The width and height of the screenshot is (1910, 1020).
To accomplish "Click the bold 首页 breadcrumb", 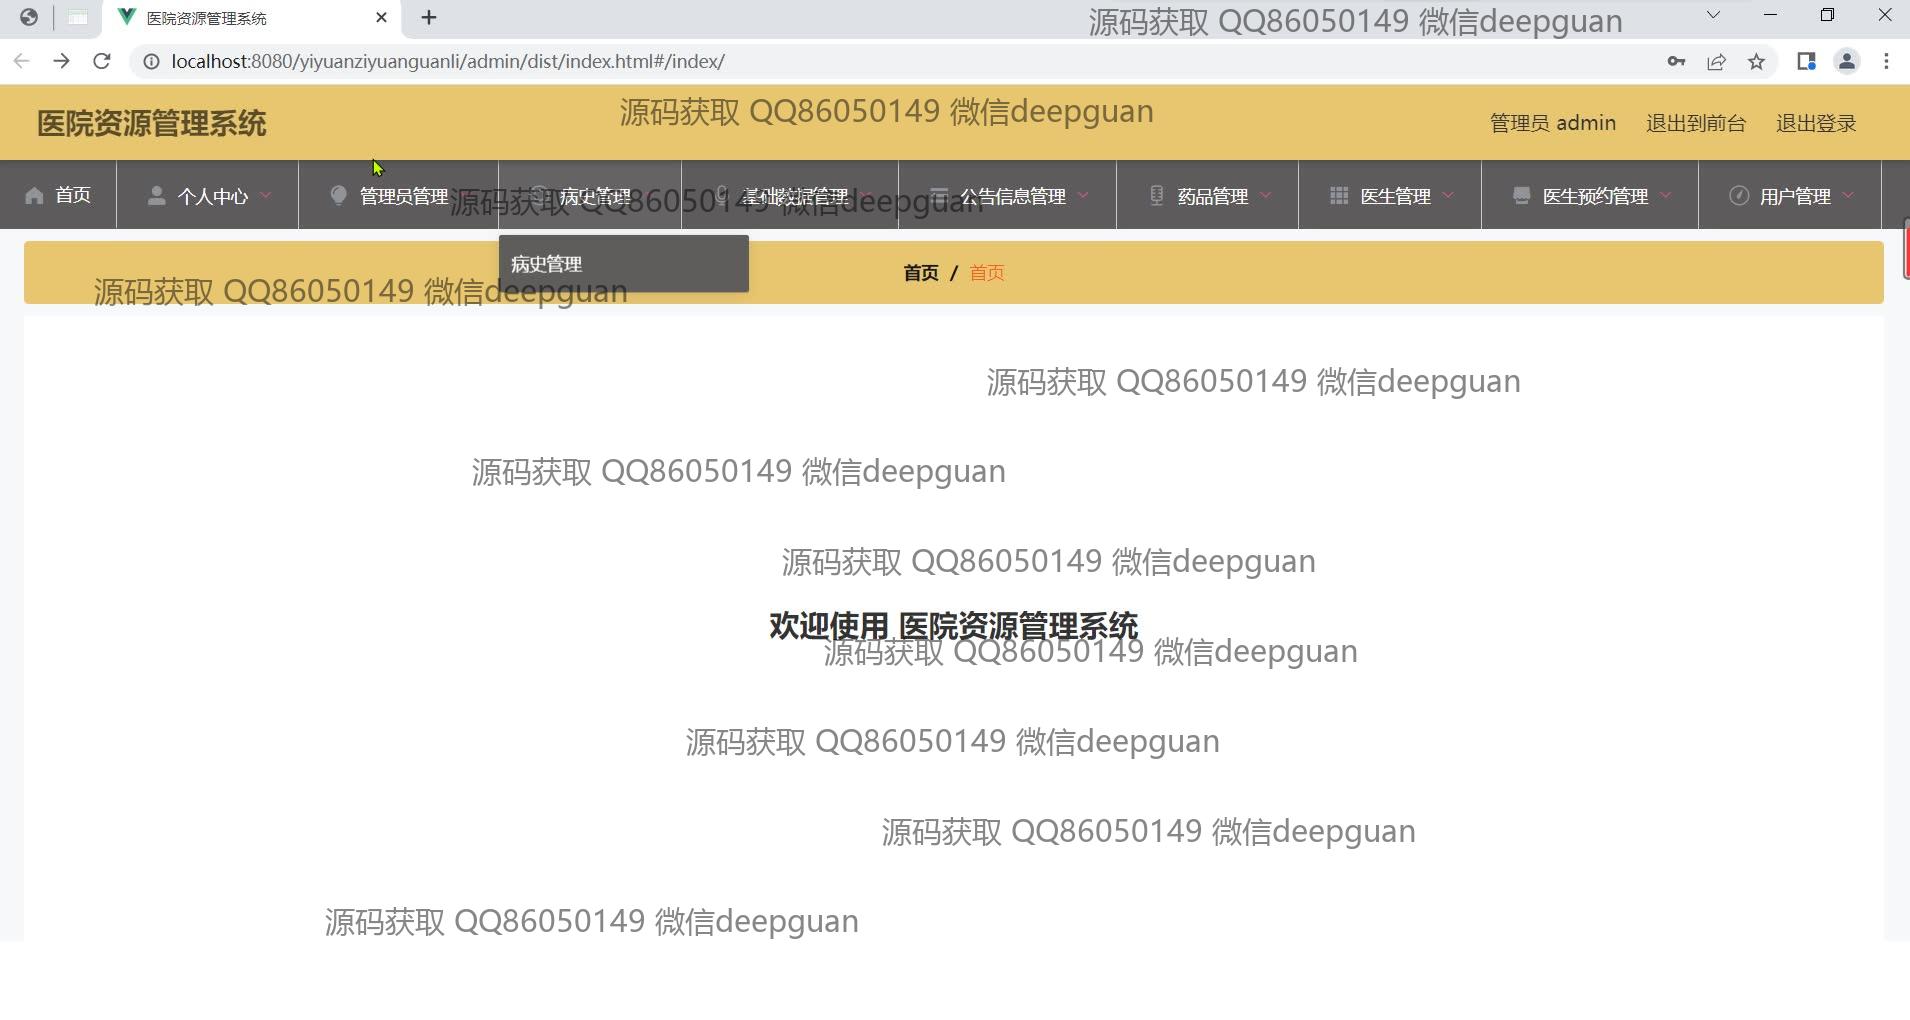I will pos(921,273).
